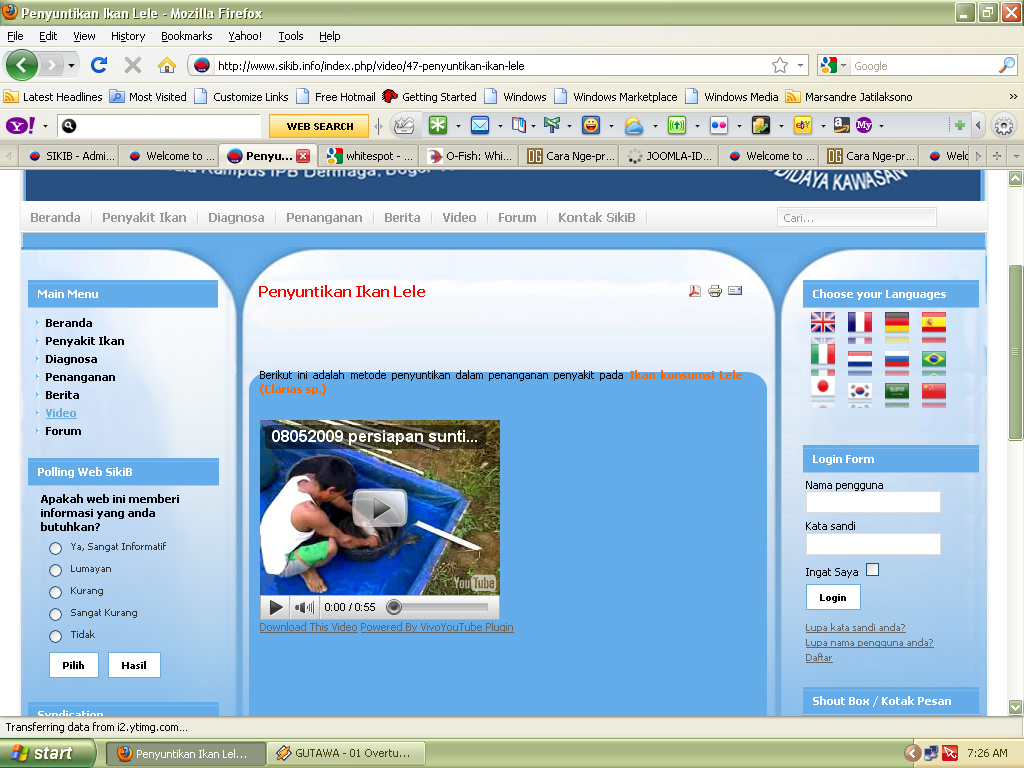
Task: Enable the 'Ingat Saya' checkbox
Action: tap(872, 568)
